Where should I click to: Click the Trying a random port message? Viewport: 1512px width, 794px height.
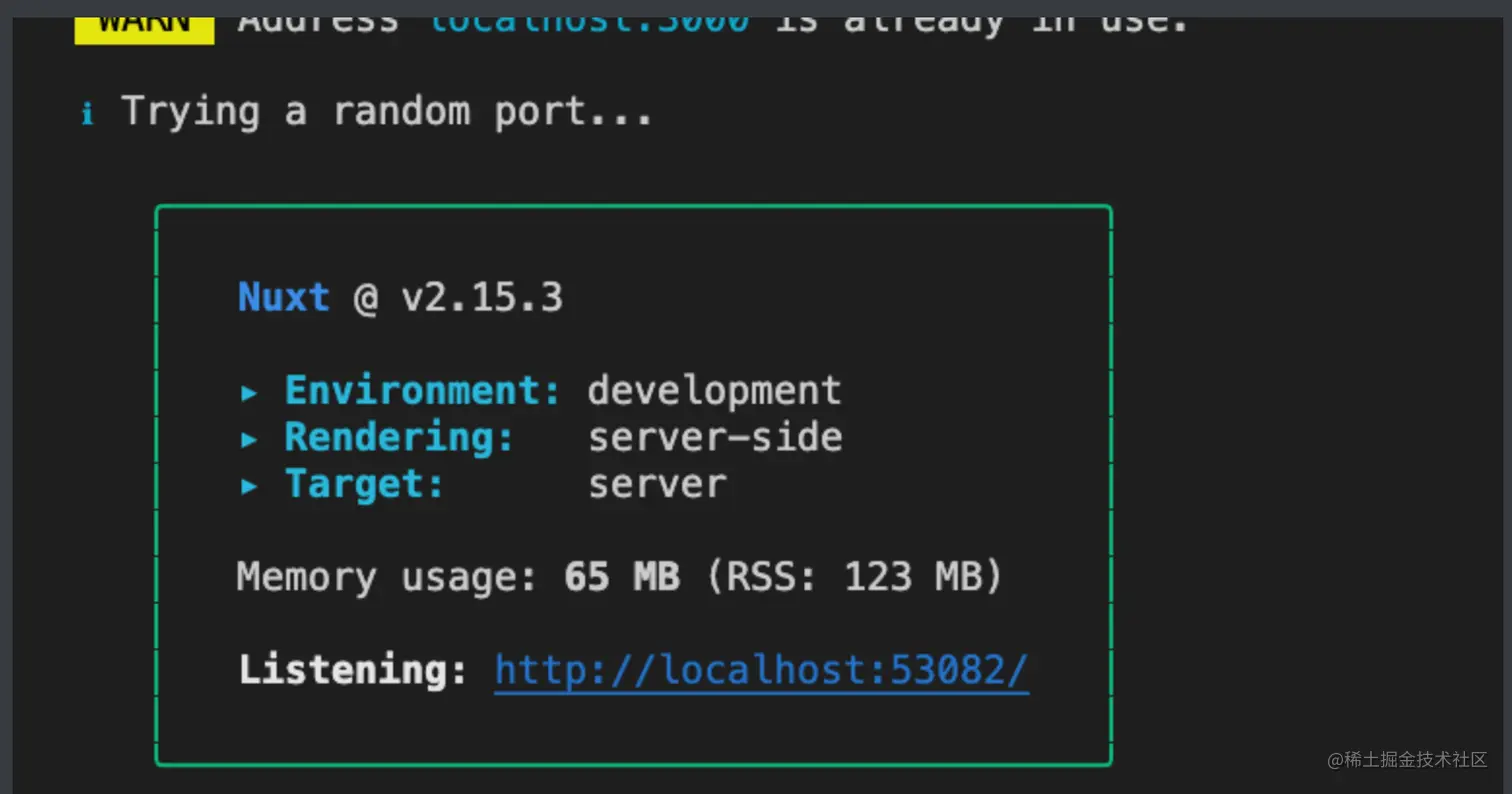click(x=387, y=112)
